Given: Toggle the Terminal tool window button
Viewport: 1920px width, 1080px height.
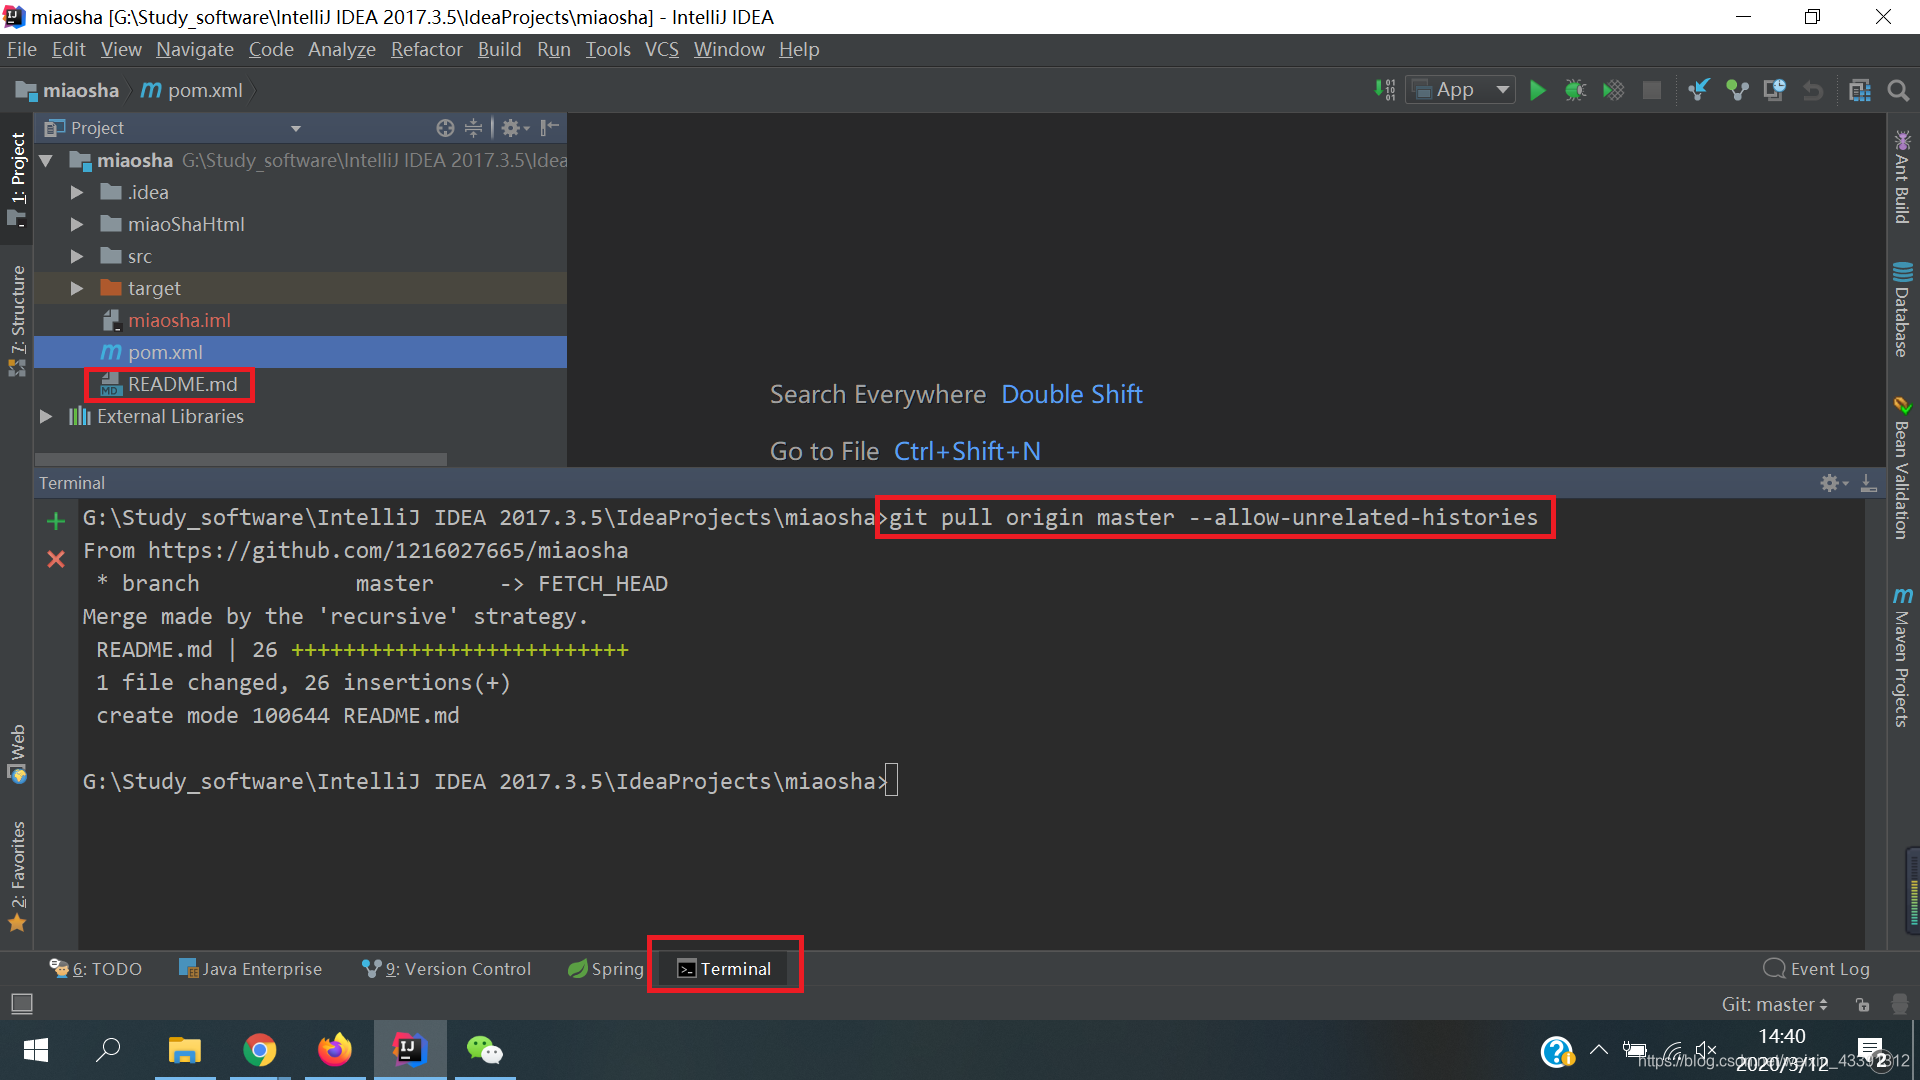Looking at the screenshot, I should pyautogui.click(x=725, y=968).
